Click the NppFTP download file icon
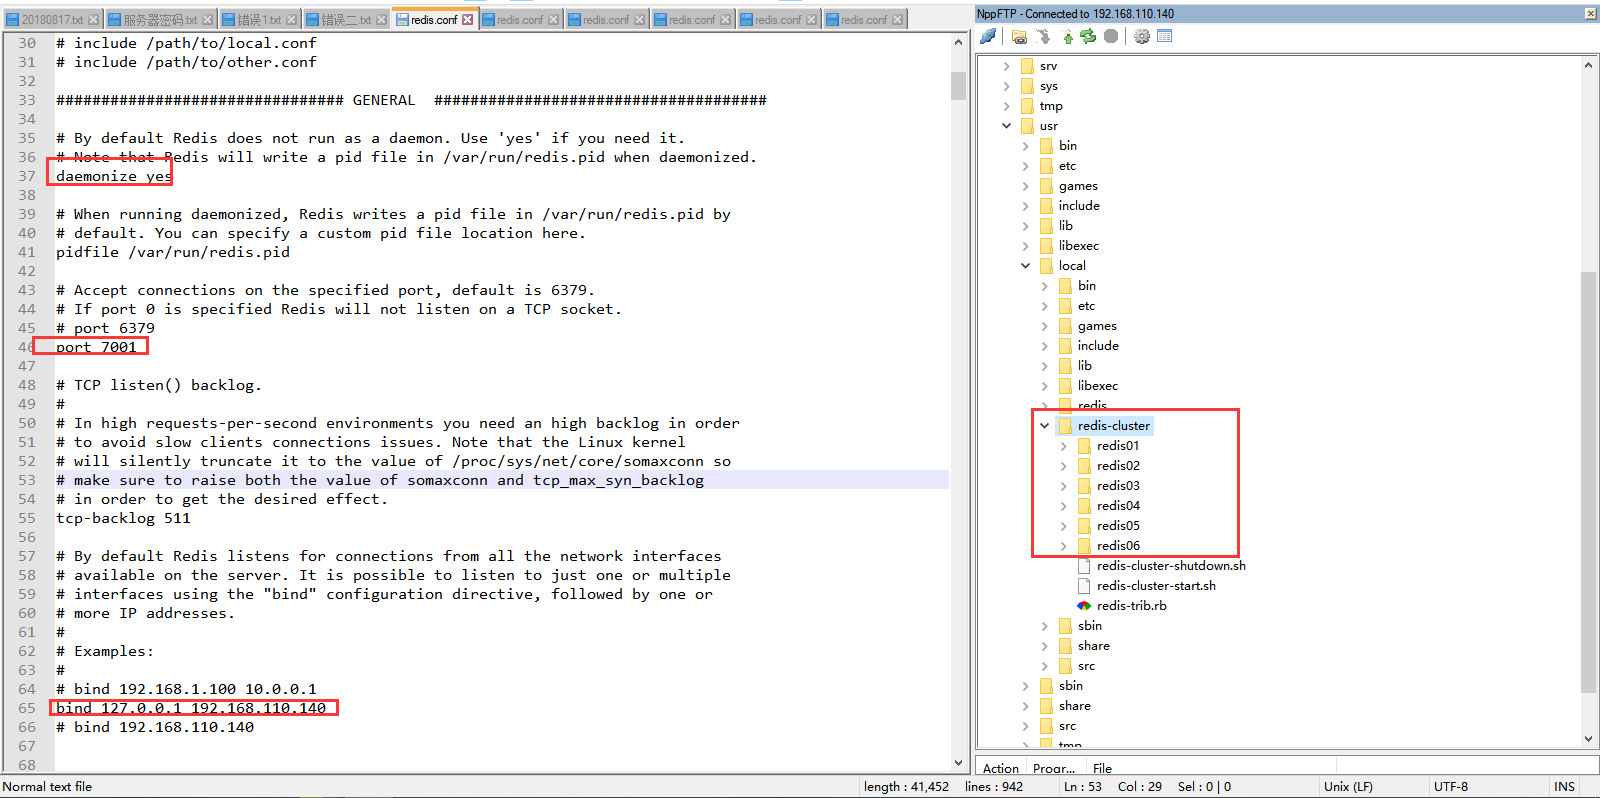1600x798 pixels. click(x=1044, y=36)
